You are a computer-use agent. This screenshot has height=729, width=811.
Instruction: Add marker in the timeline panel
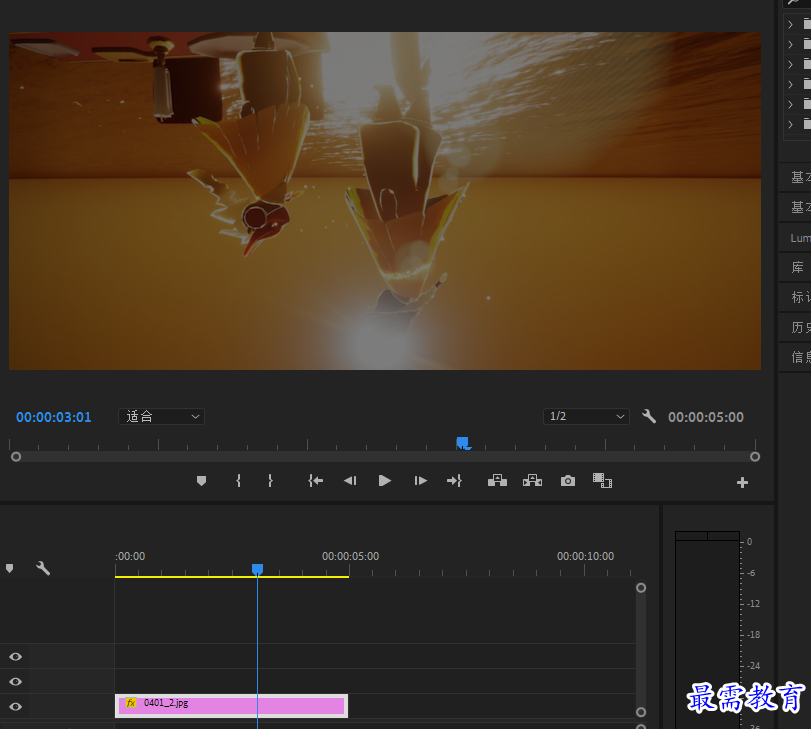(x=9, y=569)
